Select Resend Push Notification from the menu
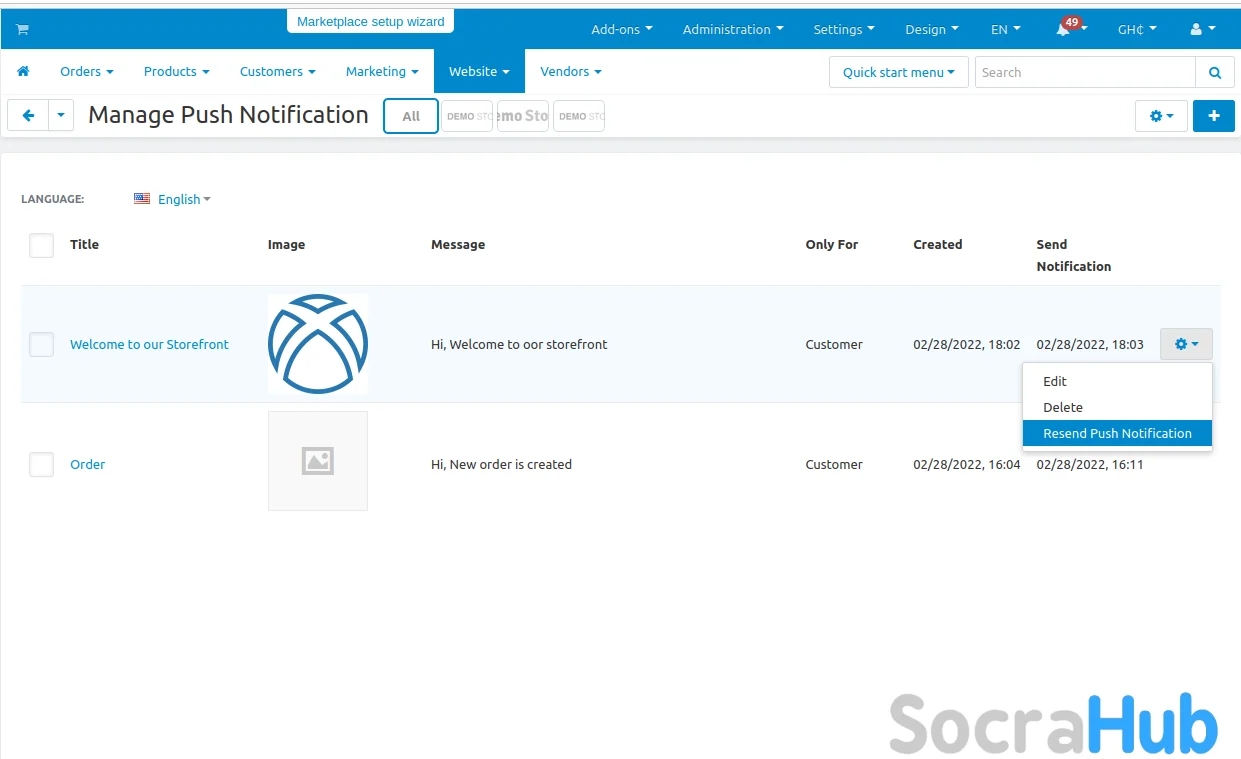This screenshot has width=1241, height=759. [1116, 433]
